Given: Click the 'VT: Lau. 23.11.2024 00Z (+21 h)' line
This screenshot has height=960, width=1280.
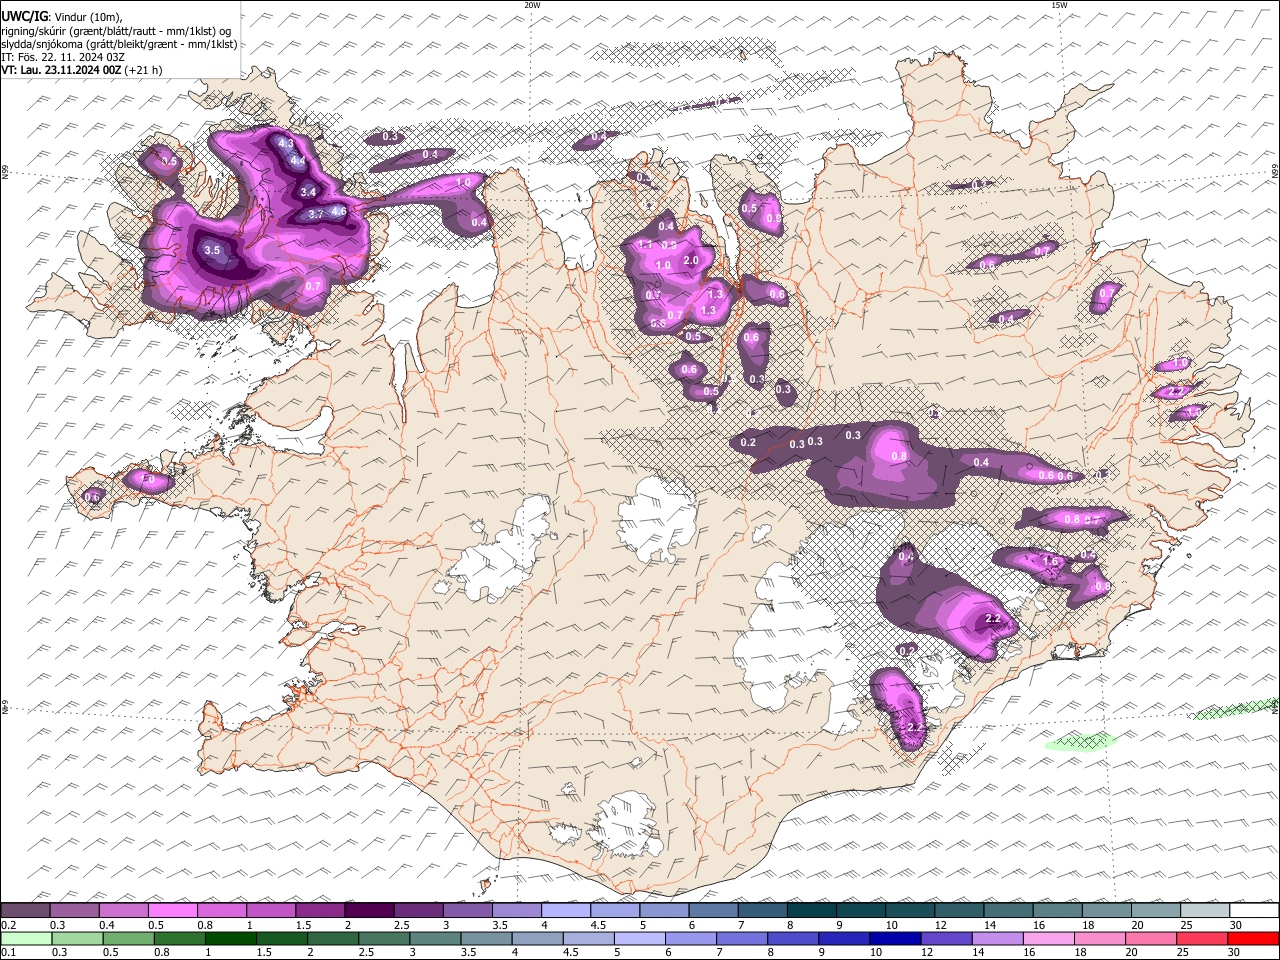Looking at the screenshot, I should click(x=82, y=70).
